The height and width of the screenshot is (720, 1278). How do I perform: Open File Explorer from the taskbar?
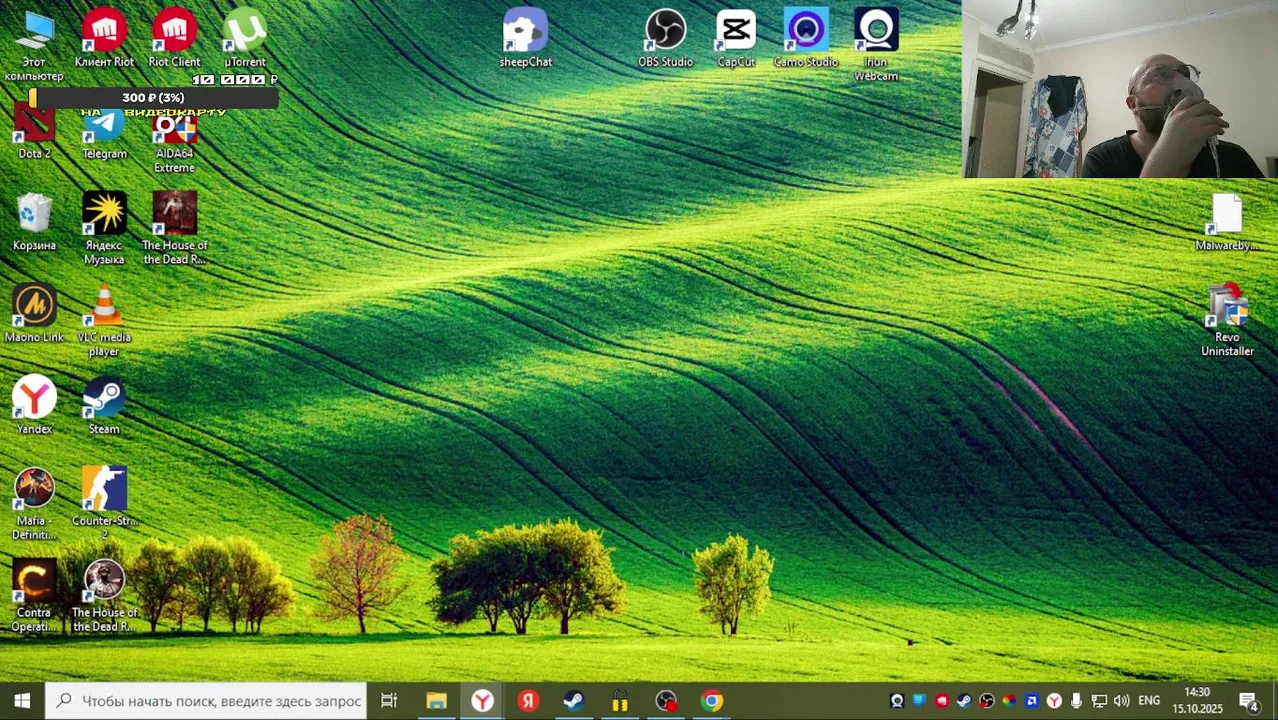(436, 701)
